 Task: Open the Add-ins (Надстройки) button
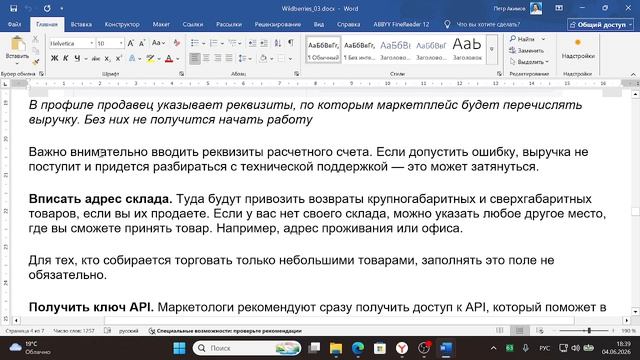[578, 49]
